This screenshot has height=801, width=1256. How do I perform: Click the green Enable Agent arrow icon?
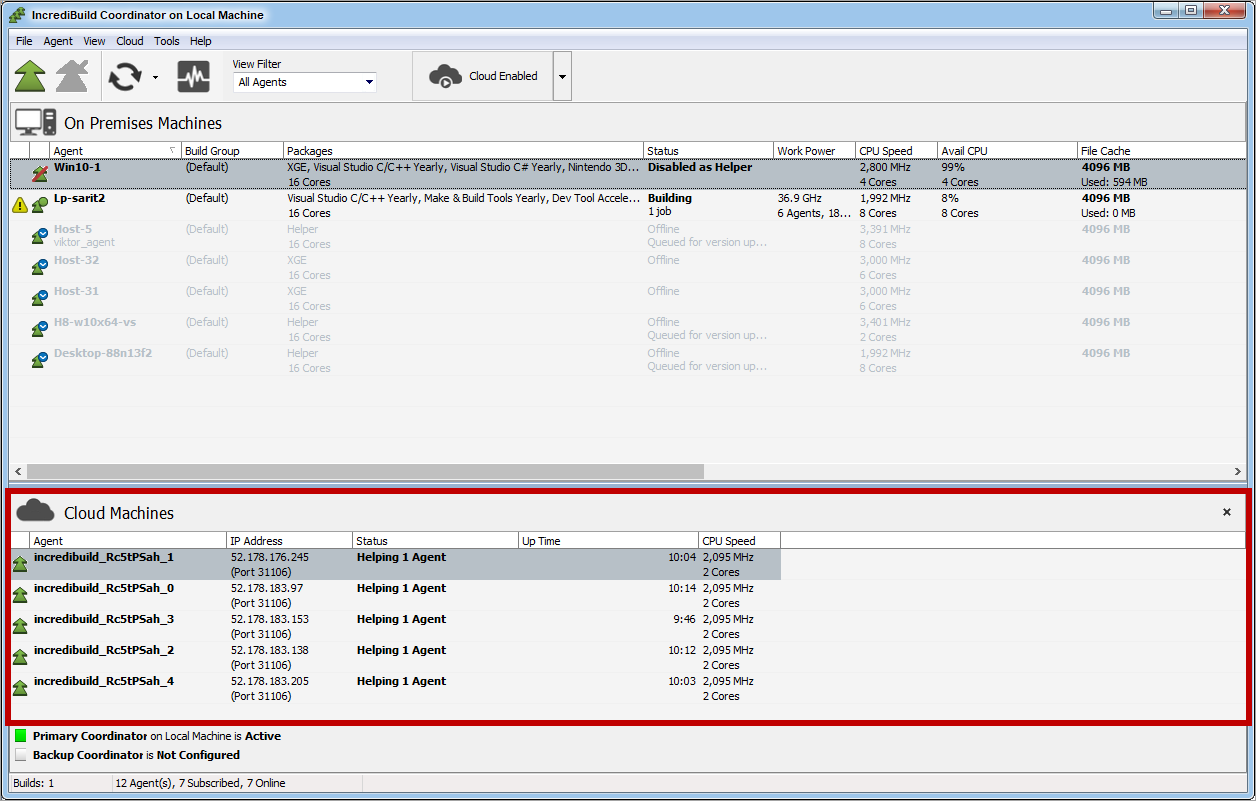[x=30, y=76]
